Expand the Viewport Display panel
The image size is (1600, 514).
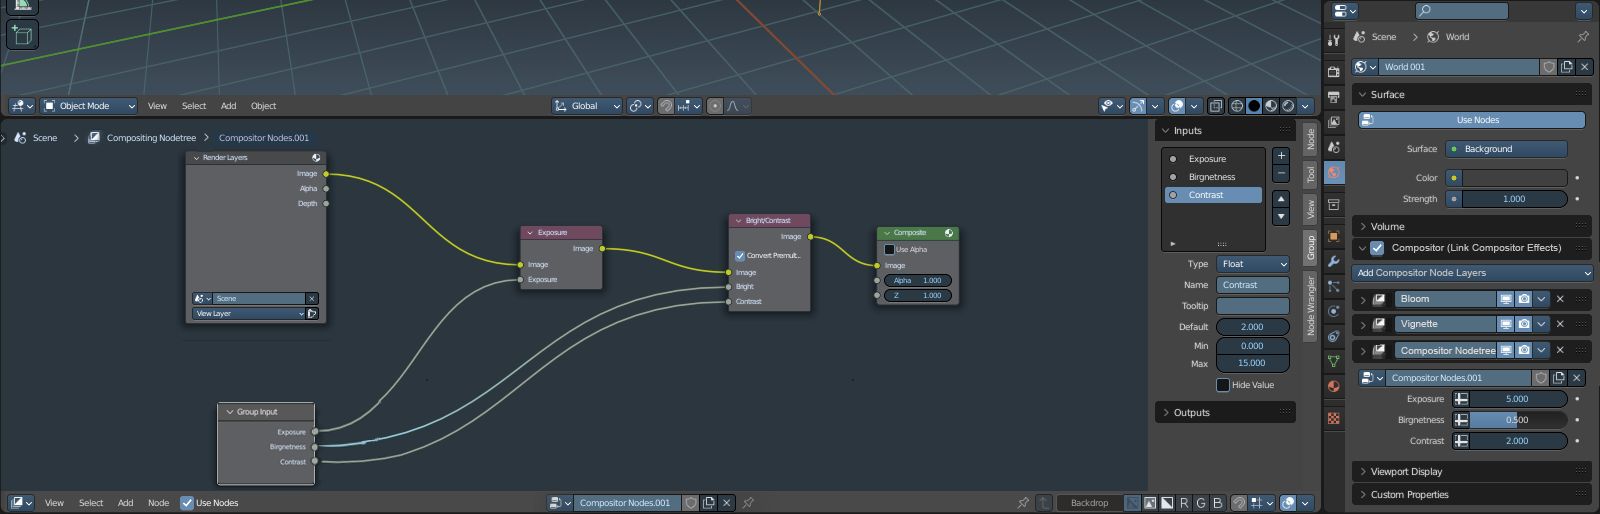[x=1472, y=471]
